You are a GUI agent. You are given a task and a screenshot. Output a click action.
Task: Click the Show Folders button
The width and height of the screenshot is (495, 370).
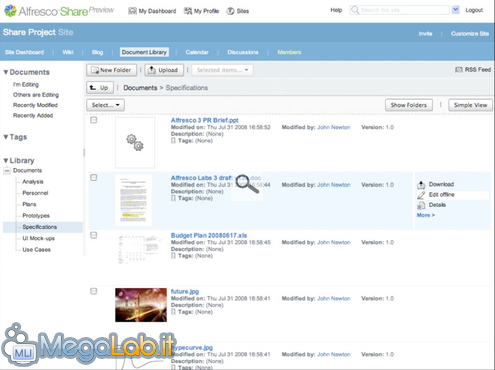coord(409,105)
